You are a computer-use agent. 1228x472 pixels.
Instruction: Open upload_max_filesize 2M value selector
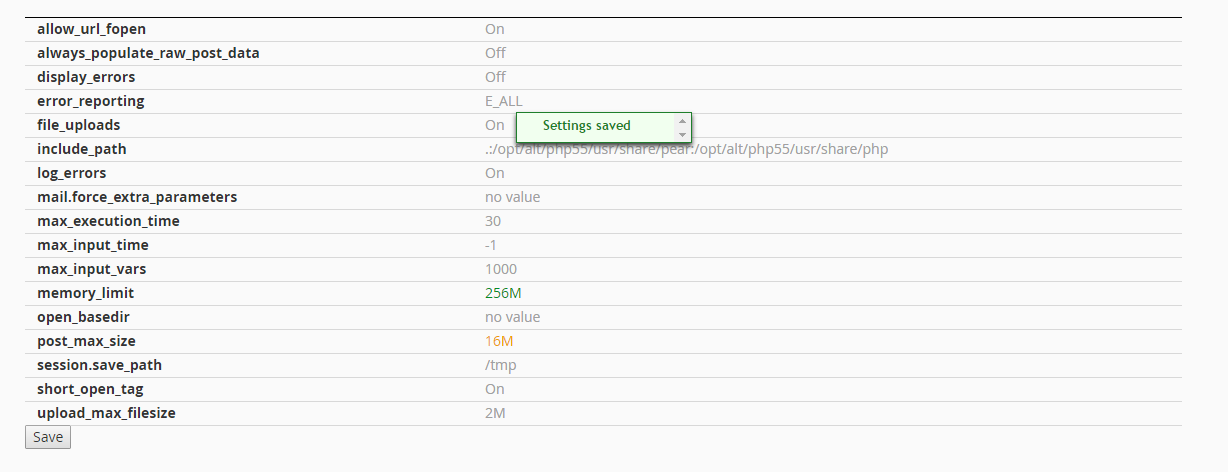(x=496, y=413)
